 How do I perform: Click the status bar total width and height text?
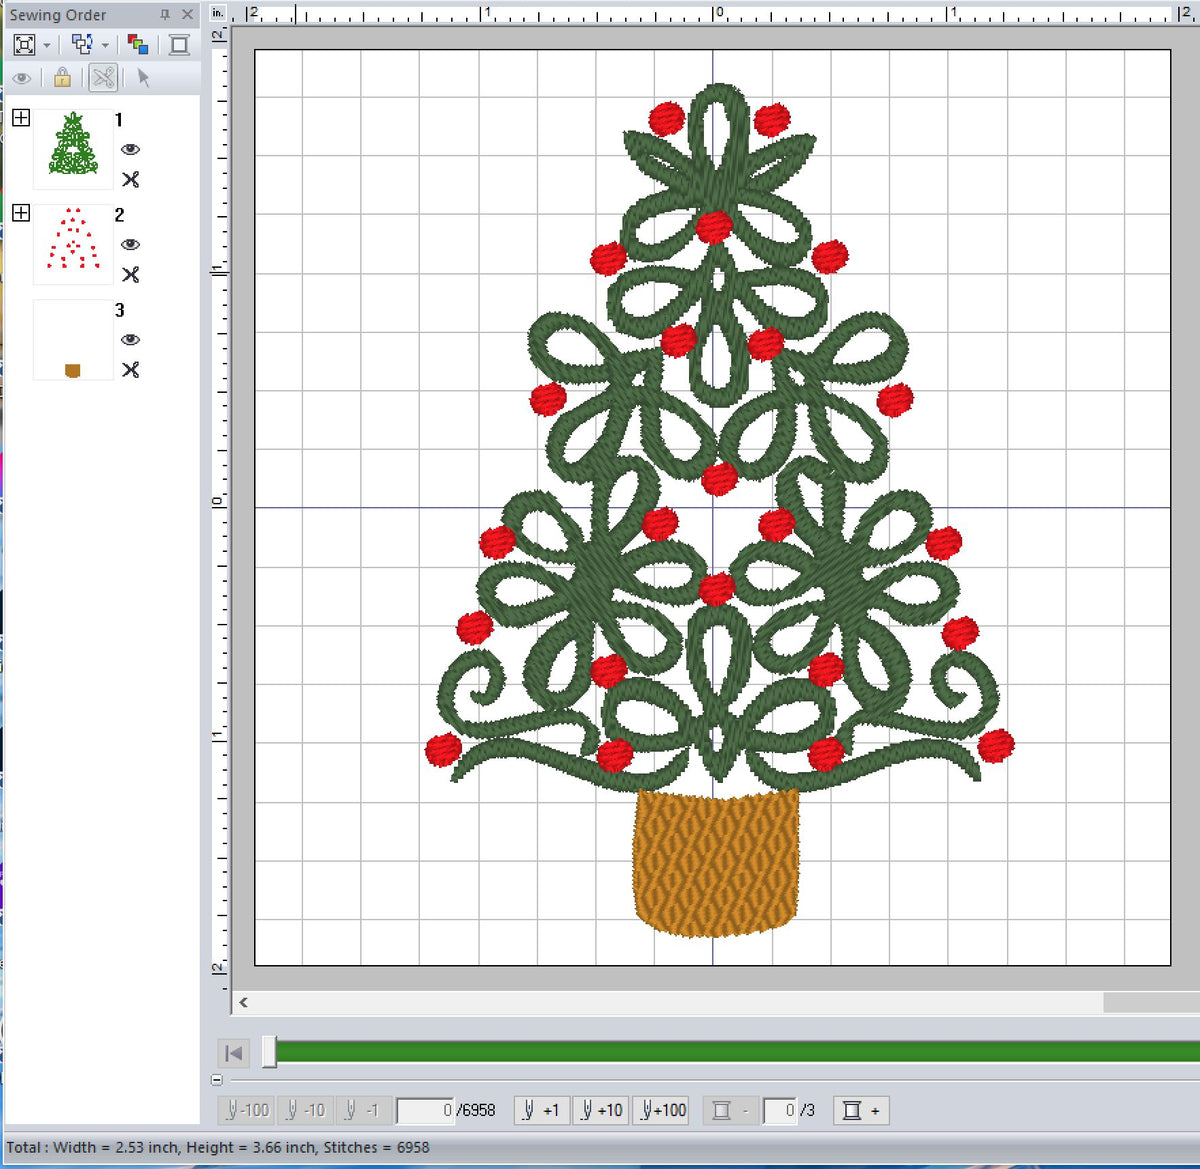tap(218, 1147)
